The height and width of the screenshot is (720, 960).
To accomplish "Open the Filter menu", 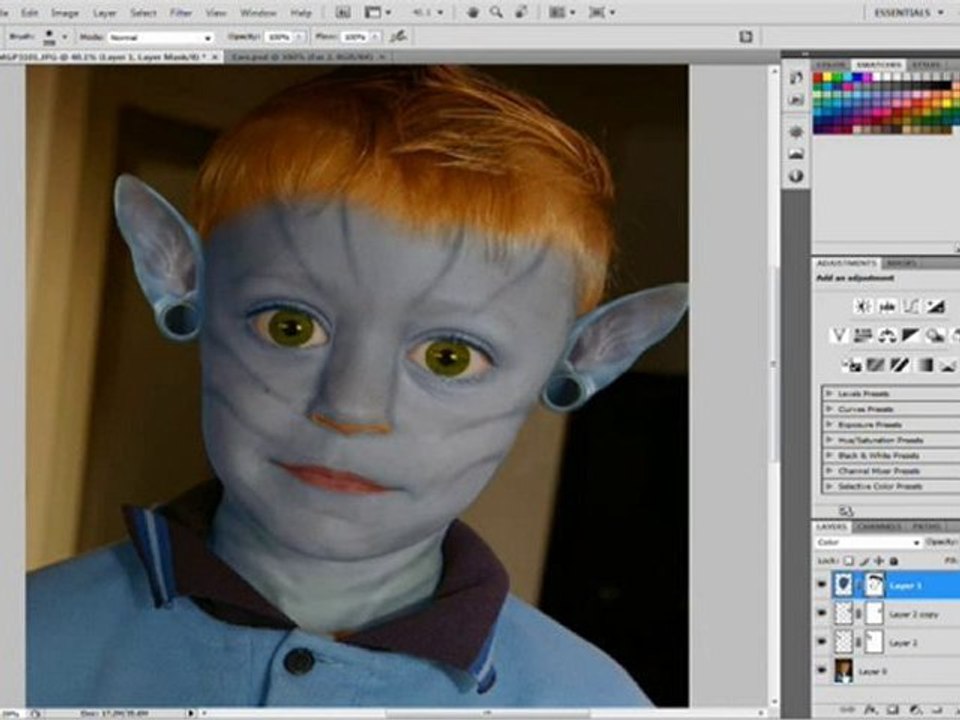I will click(181, 13).
